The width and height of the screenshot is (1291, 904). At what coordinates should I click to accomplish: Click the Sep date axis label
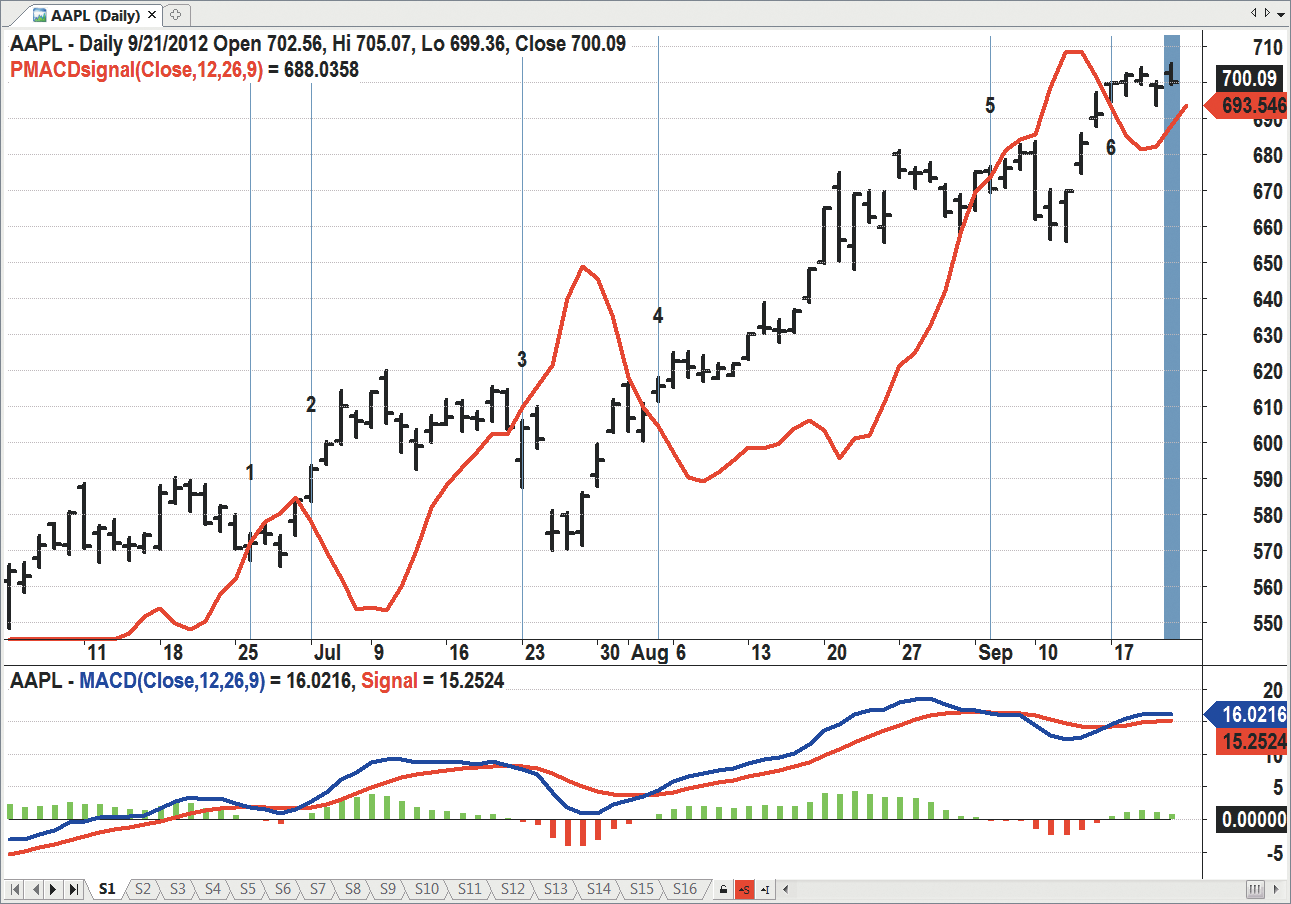coord(995,653)
